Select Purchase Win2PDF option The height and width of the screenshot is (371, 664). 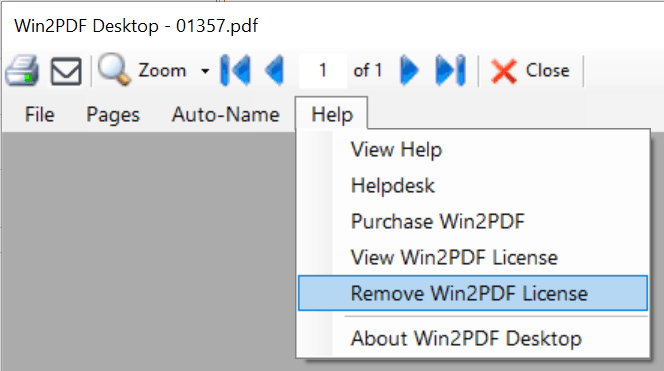click(x=473, y=221)
